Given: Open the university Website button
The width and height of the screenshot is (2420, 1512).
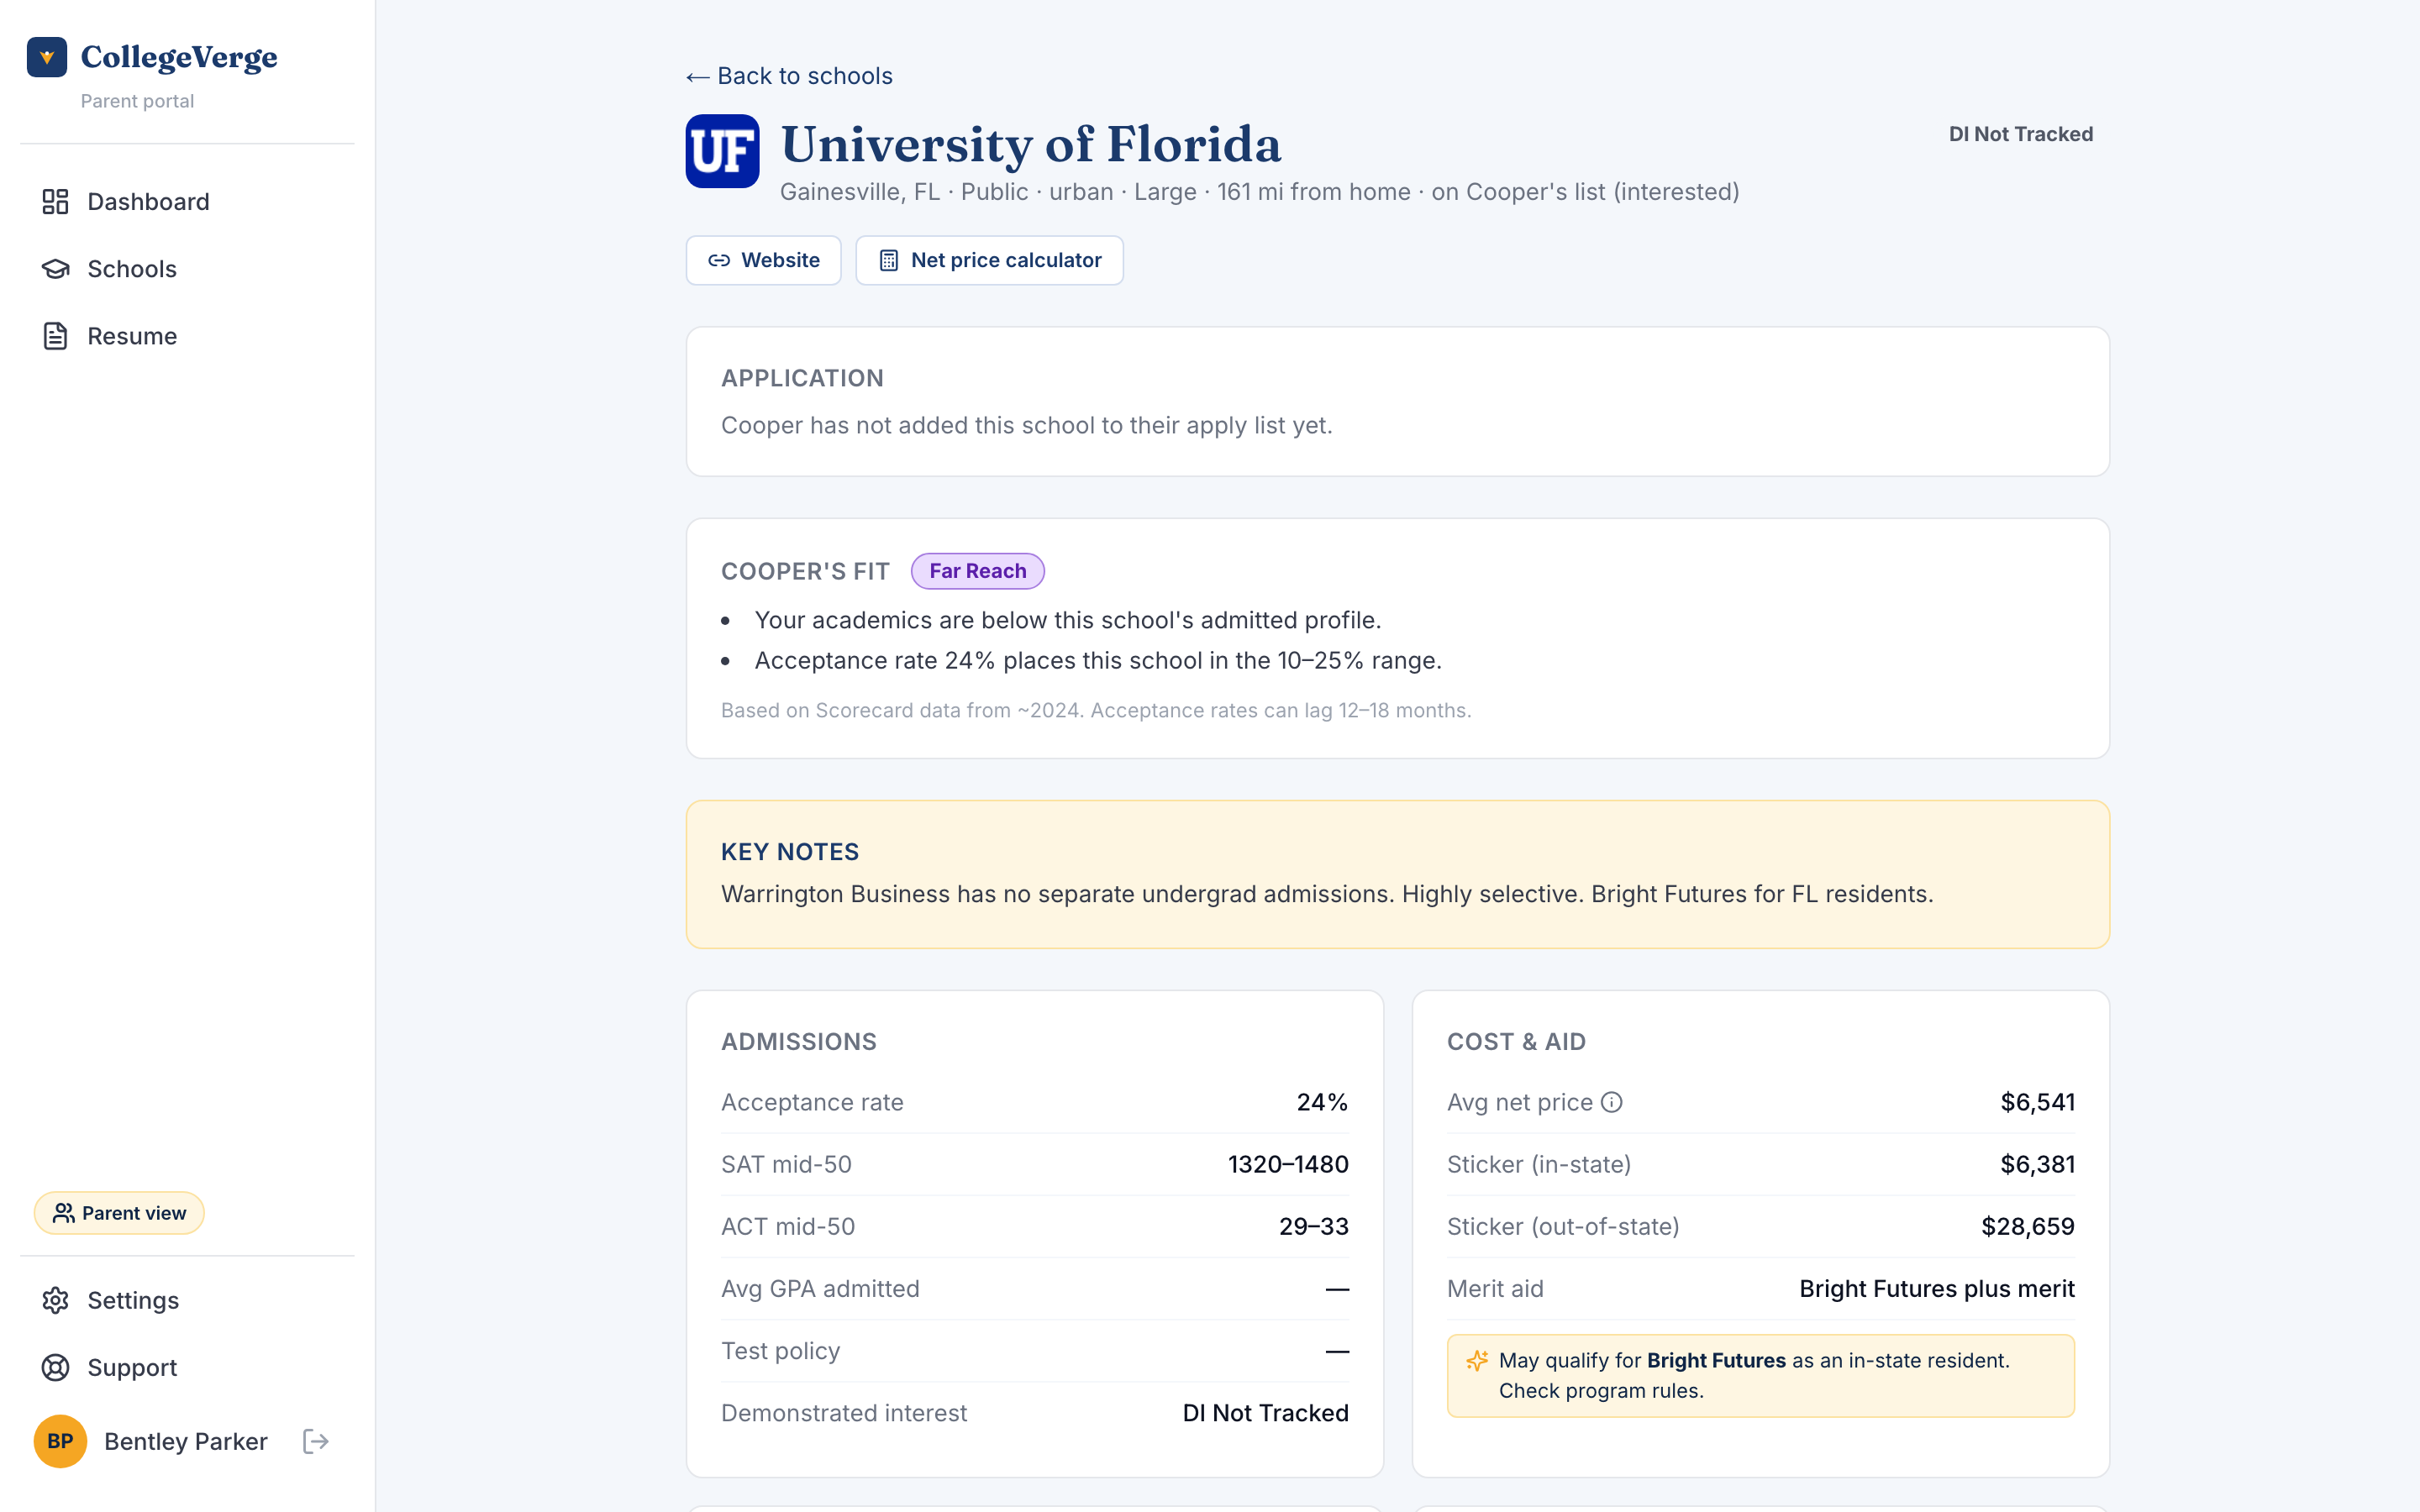Looking at the screenshot, I should [x=764, y=260].
